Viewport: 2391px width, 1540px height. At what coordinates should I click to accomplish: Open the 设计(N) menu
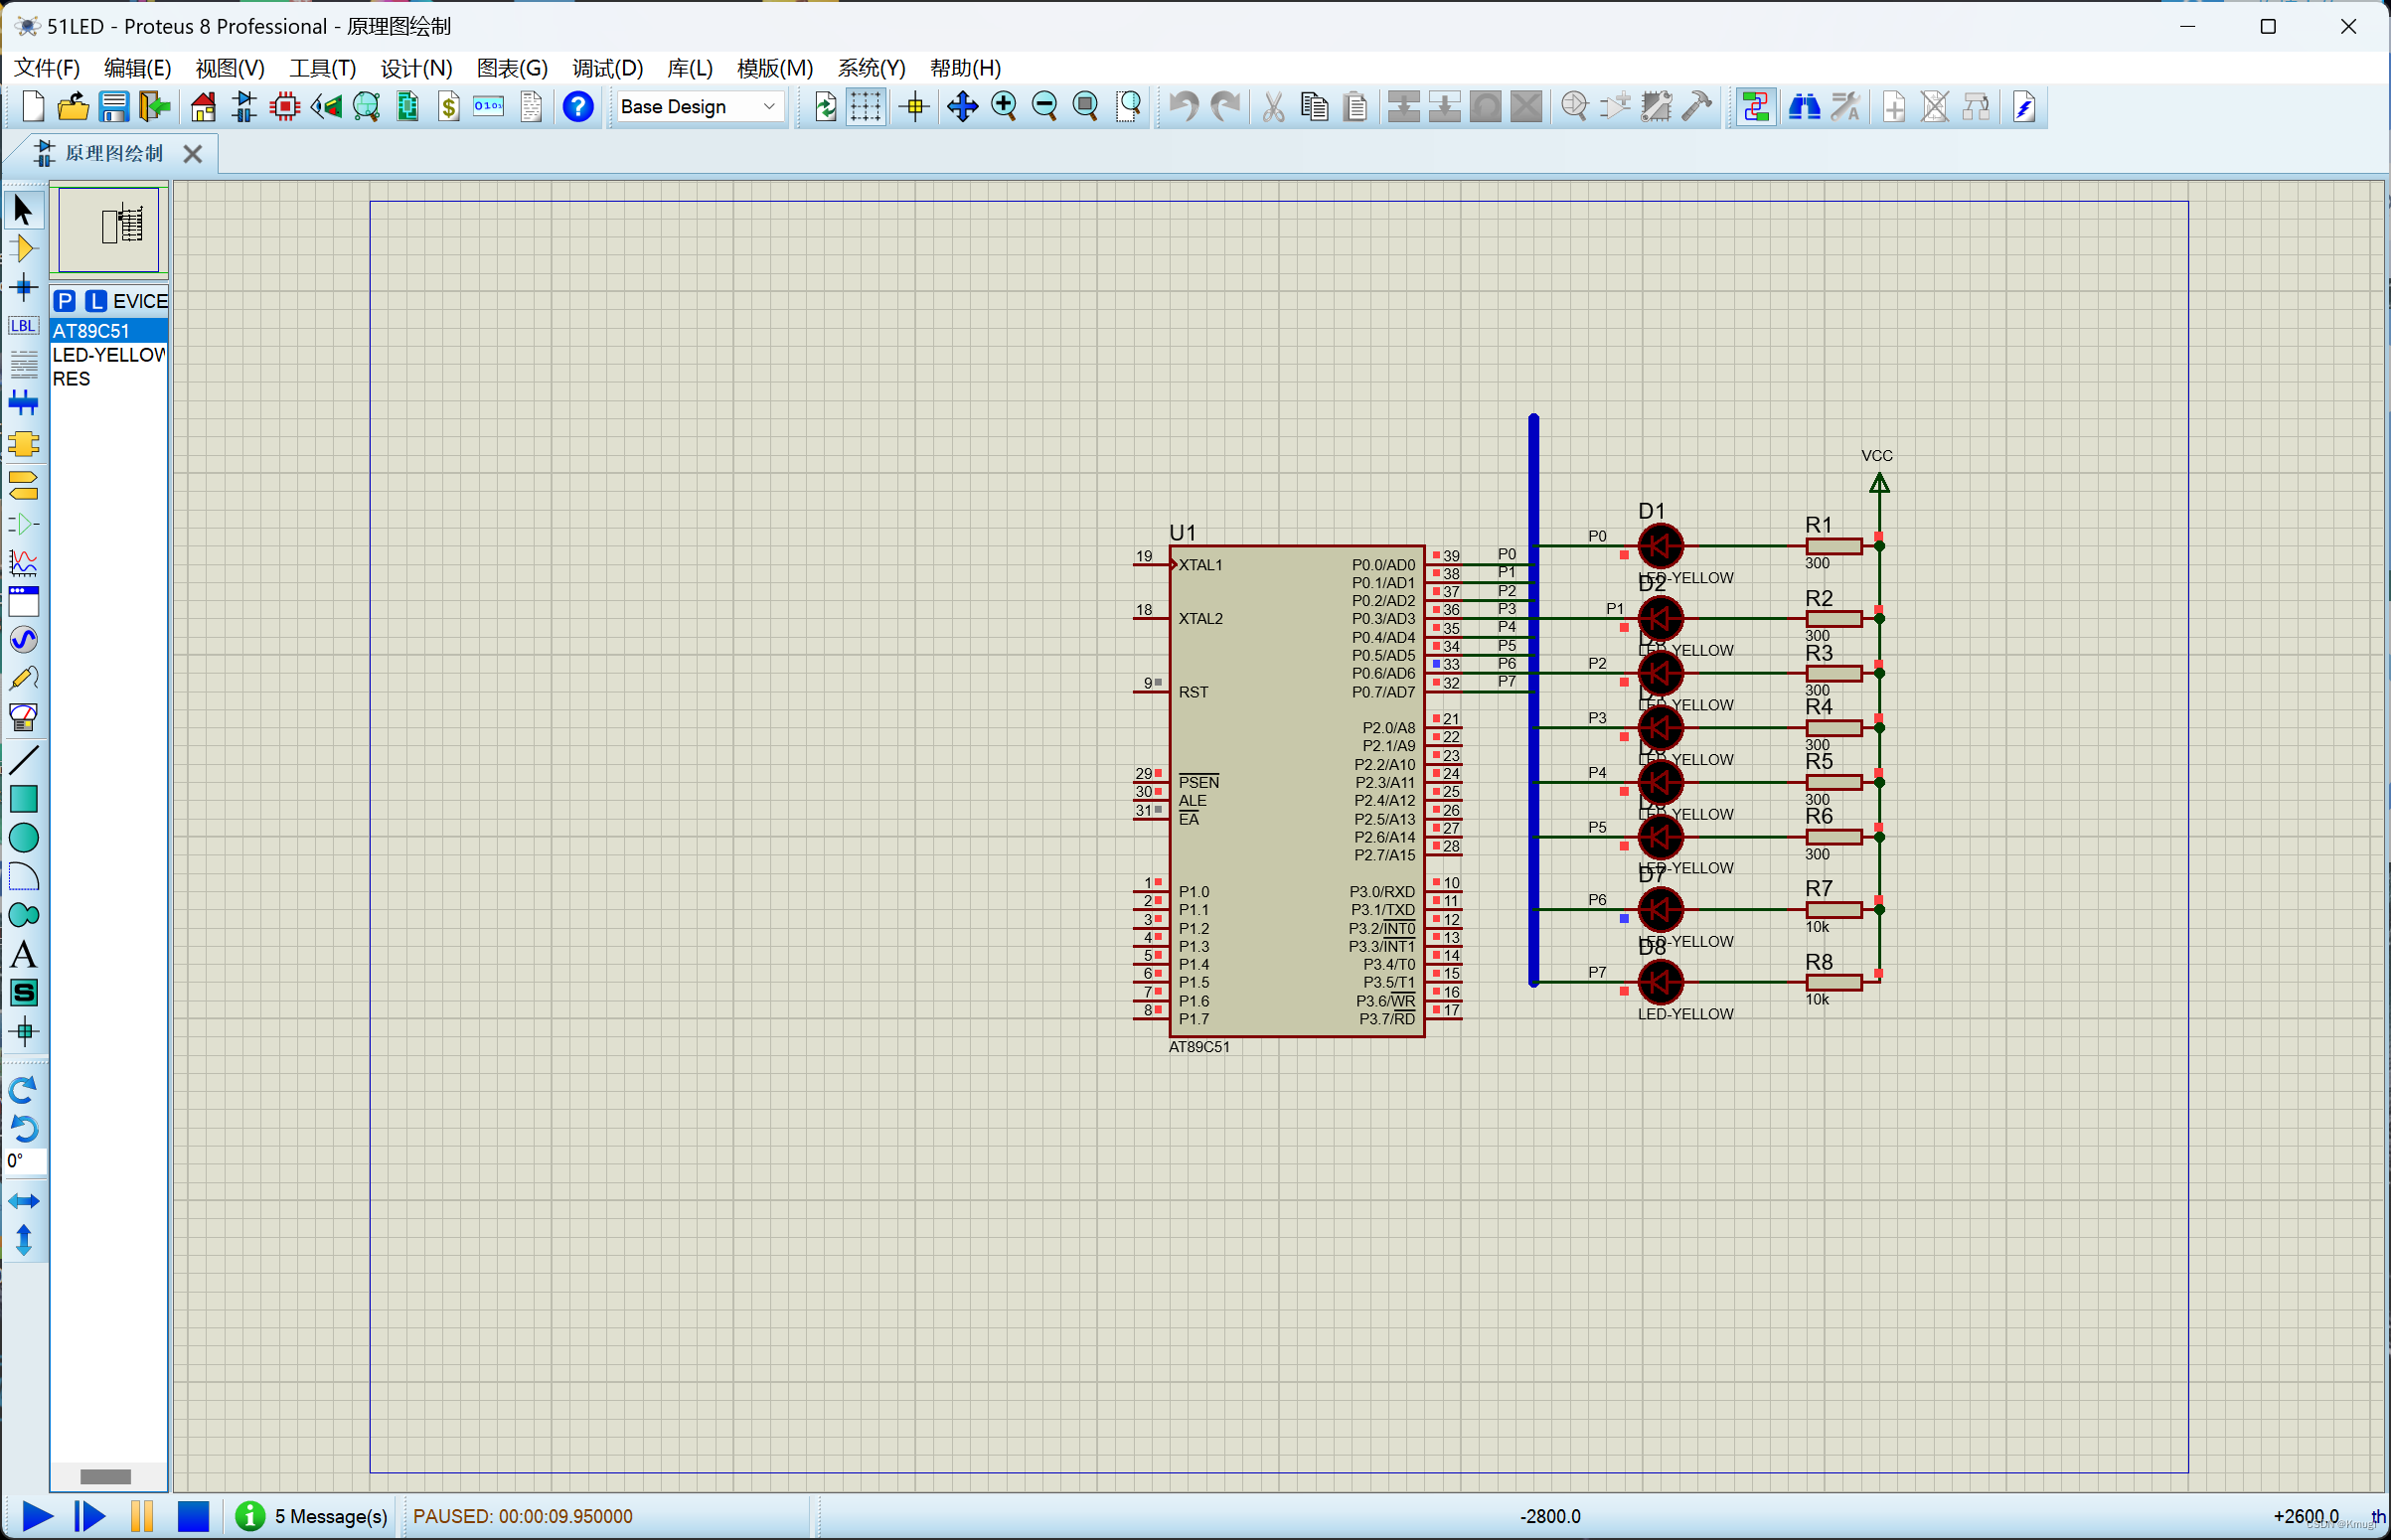coord(416,68)
